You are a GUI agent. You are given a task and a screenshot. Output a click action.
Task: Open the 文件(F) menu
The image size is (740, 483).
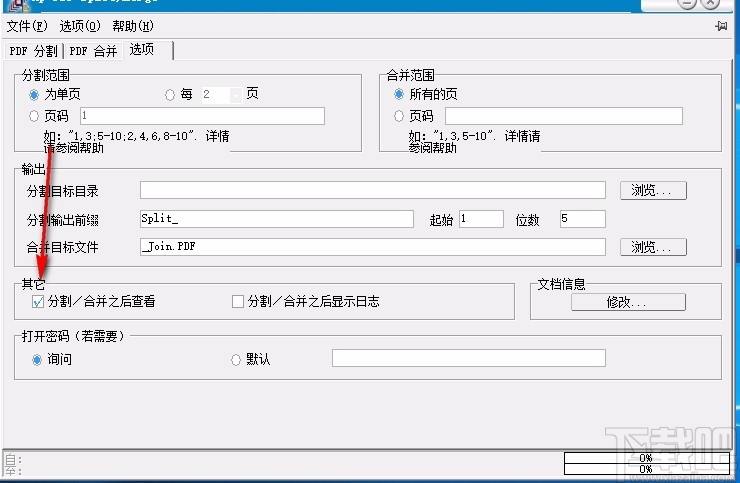(x=27, y=26)
